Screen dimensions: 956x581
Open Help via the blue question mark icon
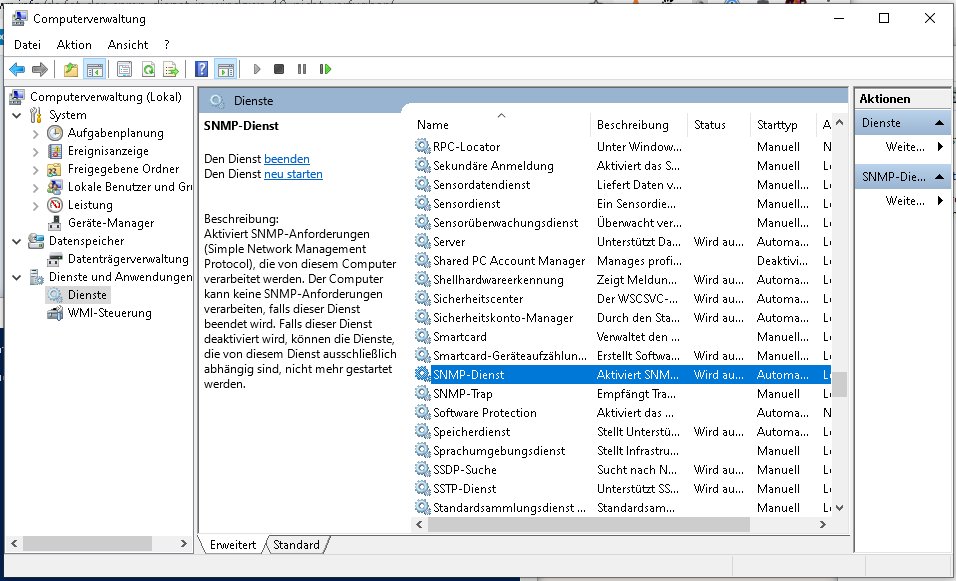coord(200,68)
